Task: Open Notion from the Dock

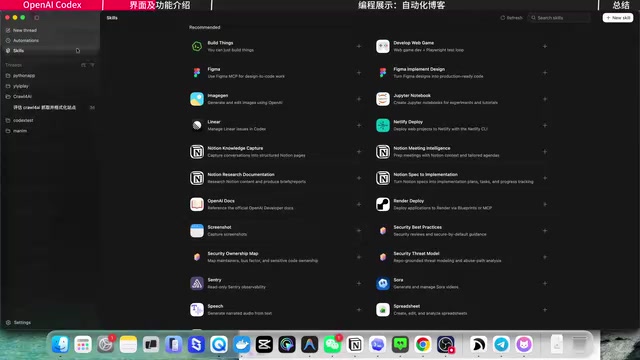Action: pyautogui.click(x=355, y=344)
